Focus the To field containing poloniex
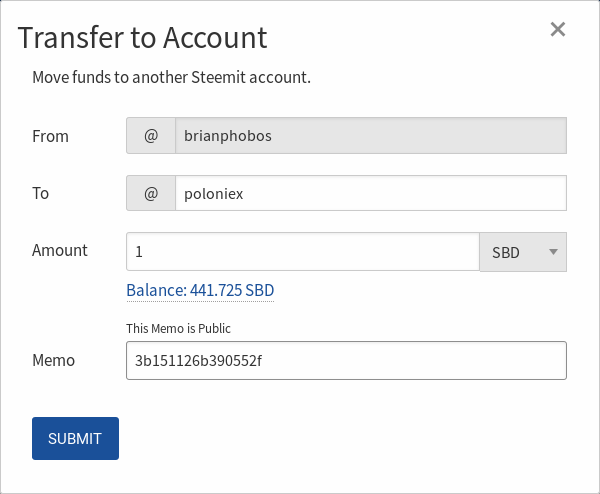The height and width of the screenshot is (494, 600). point(370,194)
